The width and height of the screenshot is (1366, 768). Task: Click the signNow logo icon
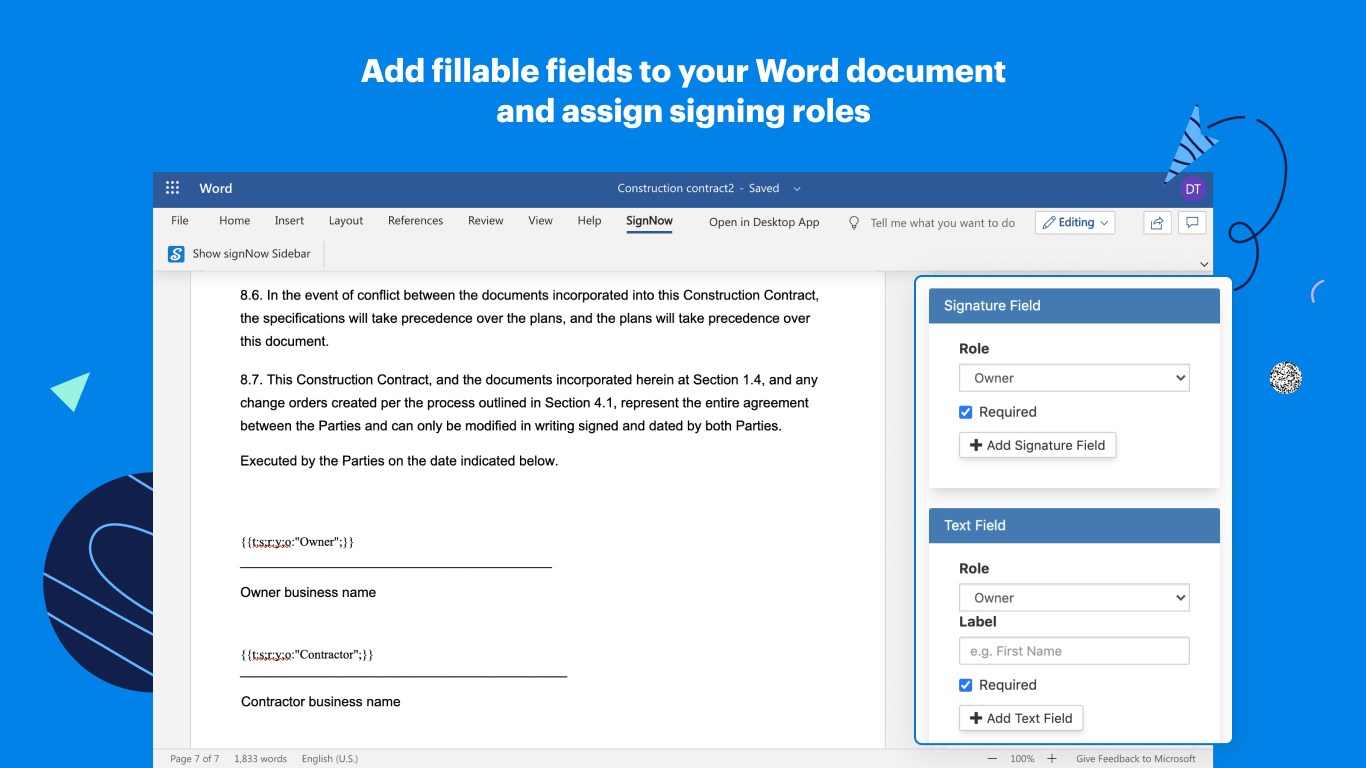[x=176, y=254]
